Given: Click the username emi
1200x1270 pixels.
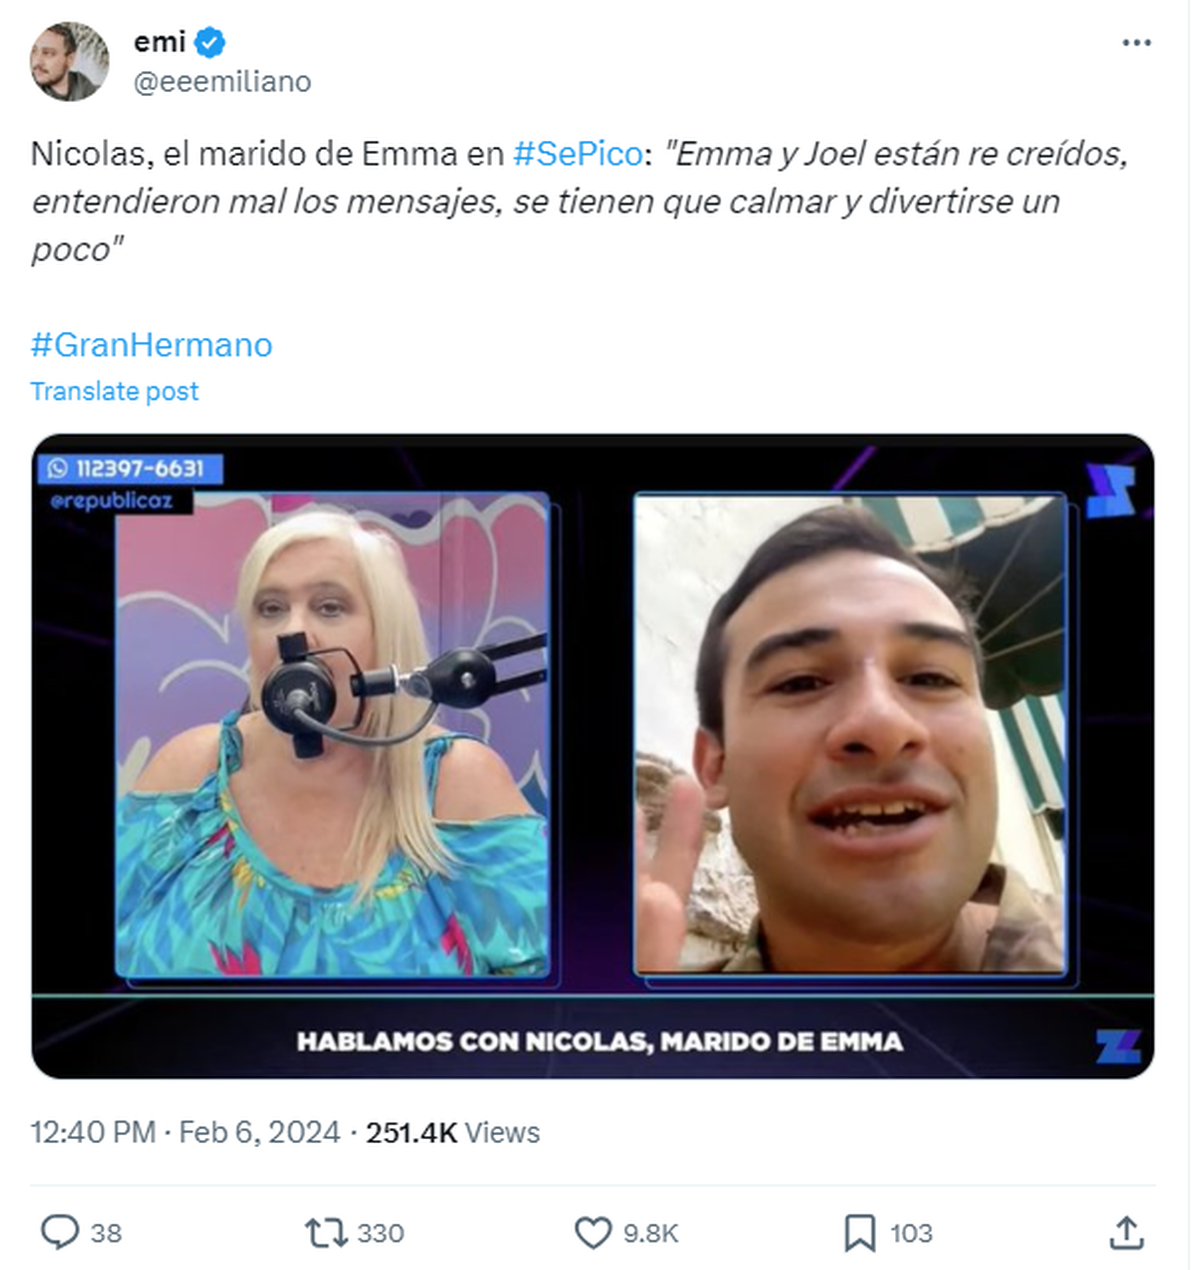Looking at the screenshot, I should tap(160, 41).
